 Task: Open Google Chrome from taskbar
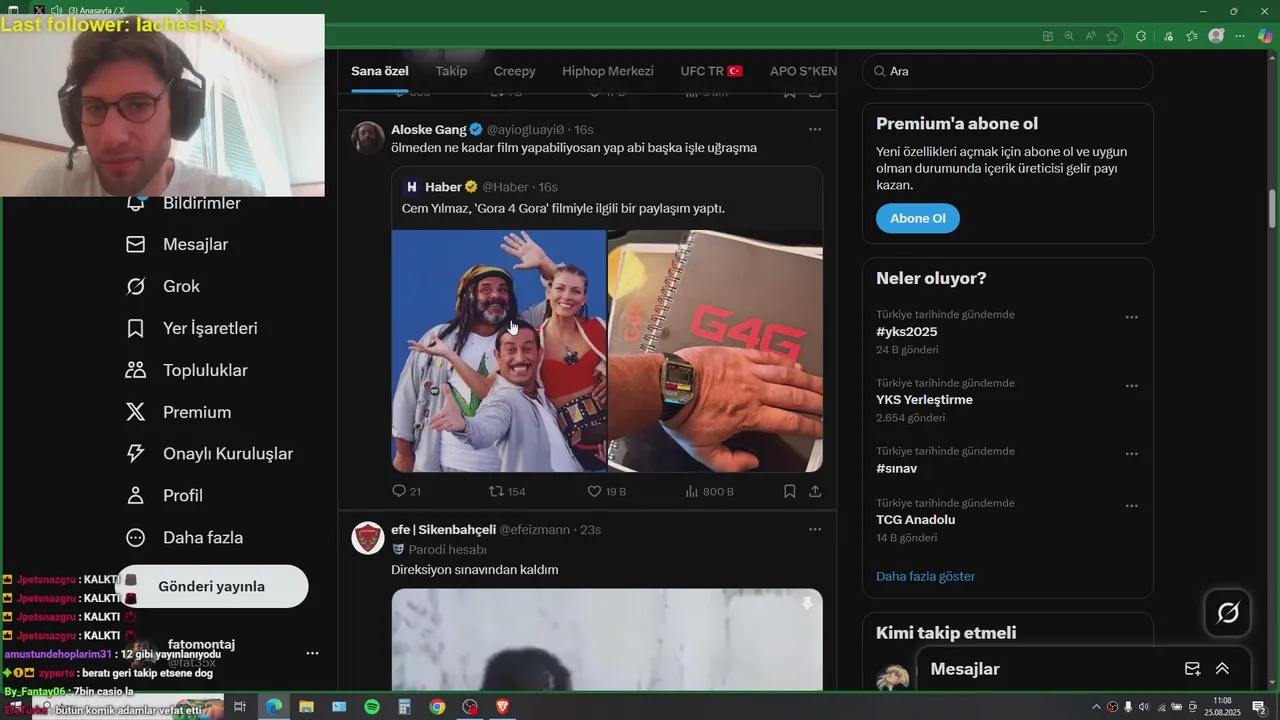point(437,707)
